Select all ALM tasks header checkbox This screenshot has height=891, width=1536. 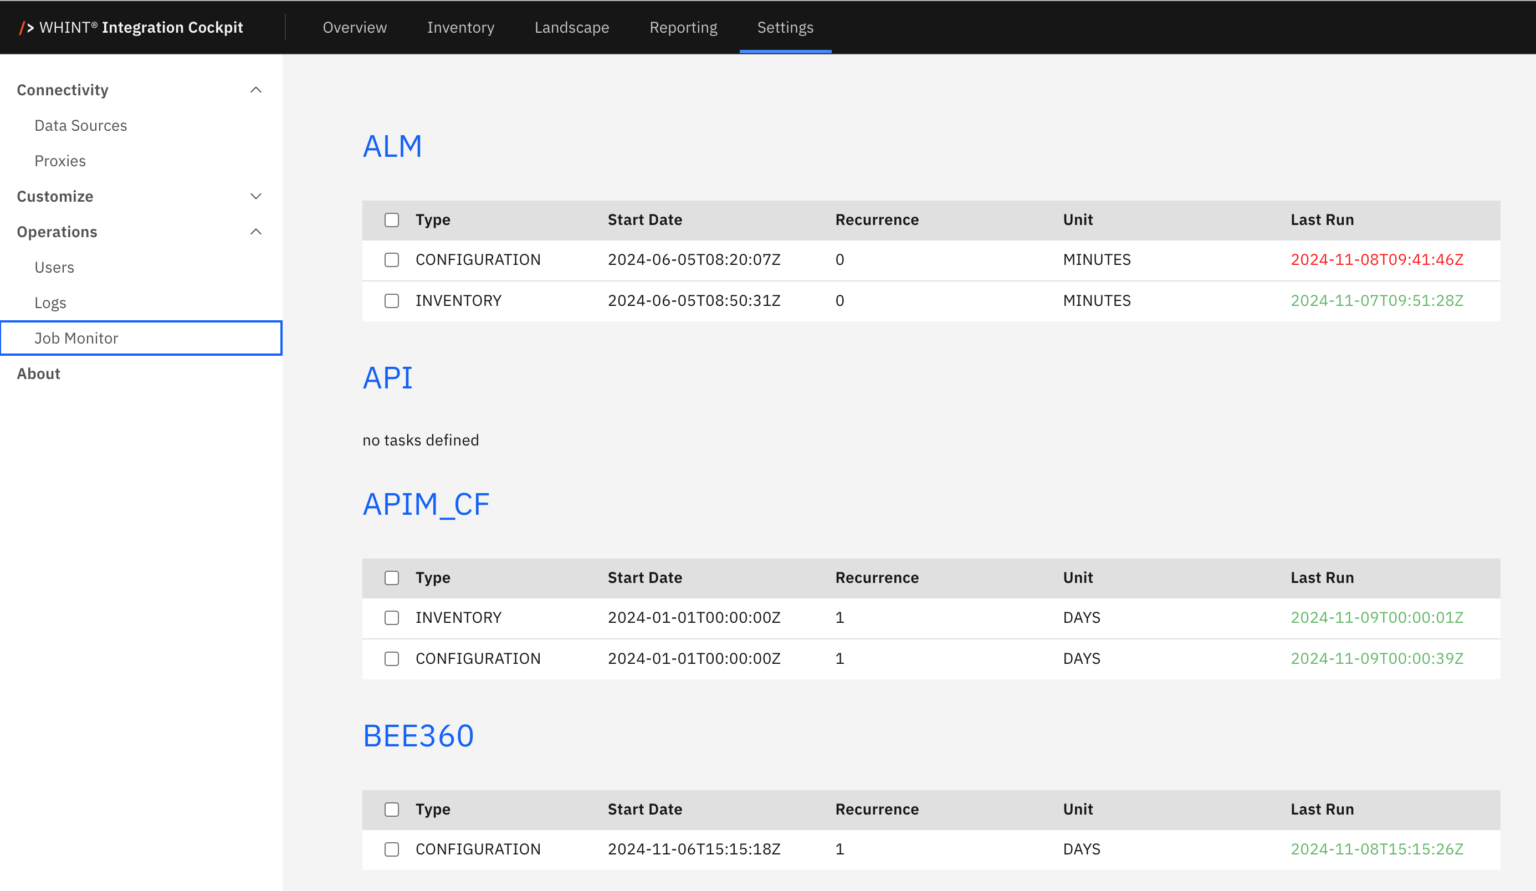point(392,220)
